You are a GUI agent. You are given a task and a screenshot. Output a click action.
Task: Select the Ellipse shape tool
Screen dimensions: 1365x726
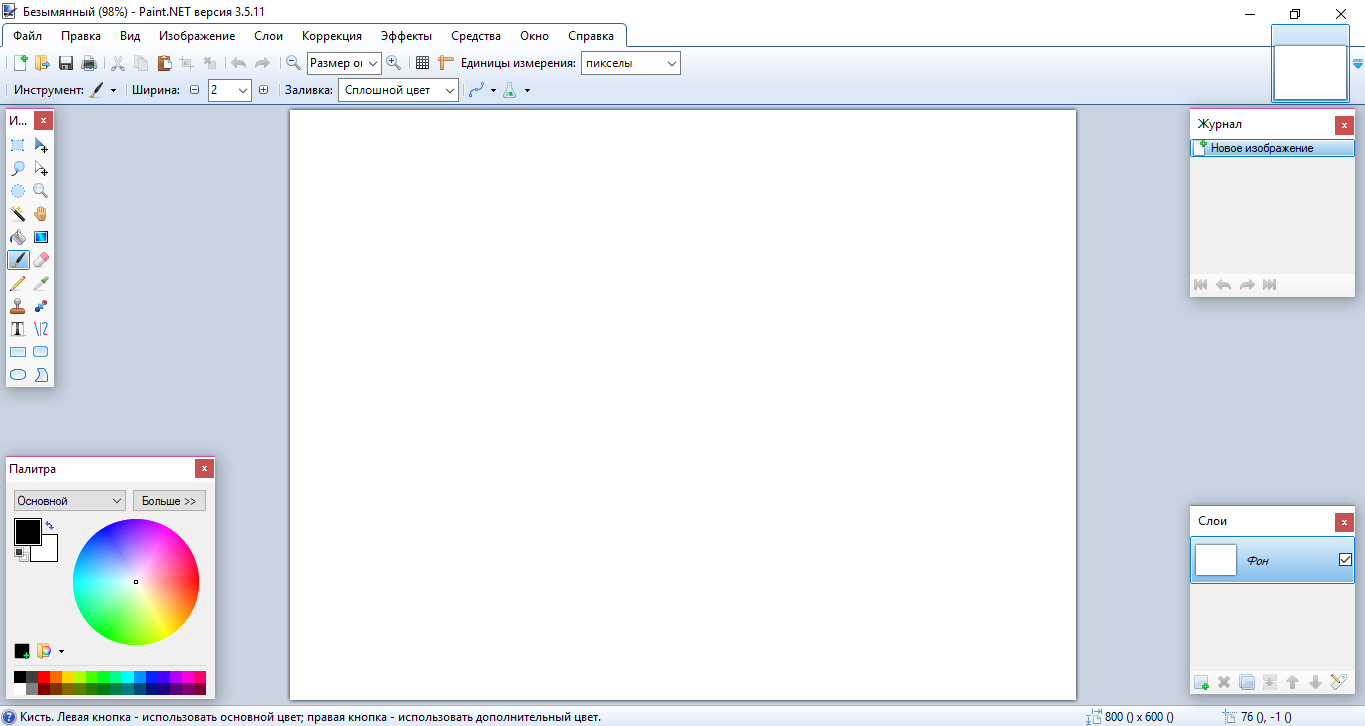18,375
